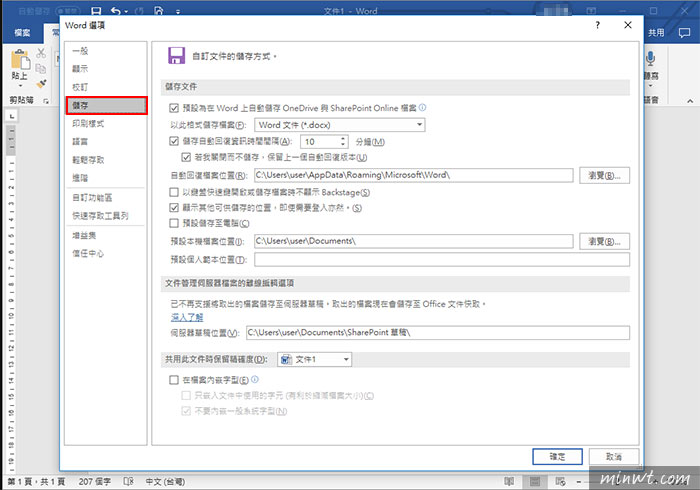Click the Copy icon in Word ribbon
700x490 pixels.
tap(41, 68)
